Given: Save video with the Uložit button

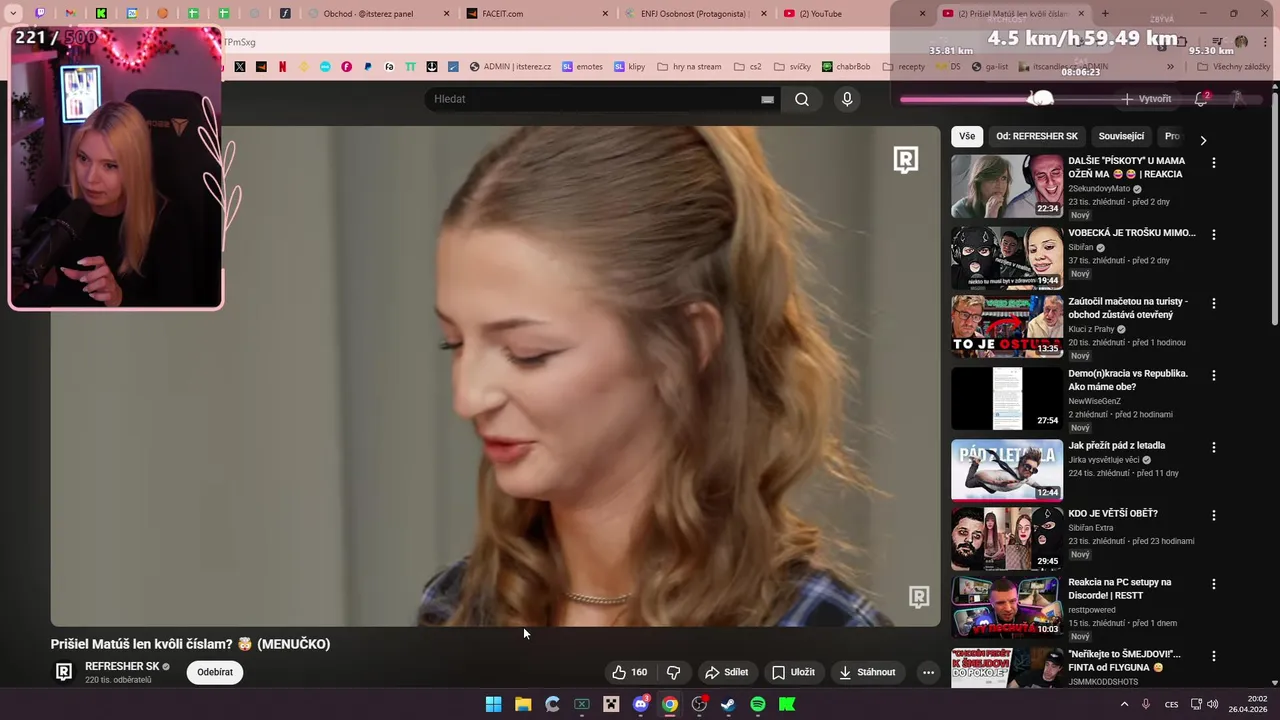Looking at the screenshot, I should pyautogui.click(x=793, y=672).
